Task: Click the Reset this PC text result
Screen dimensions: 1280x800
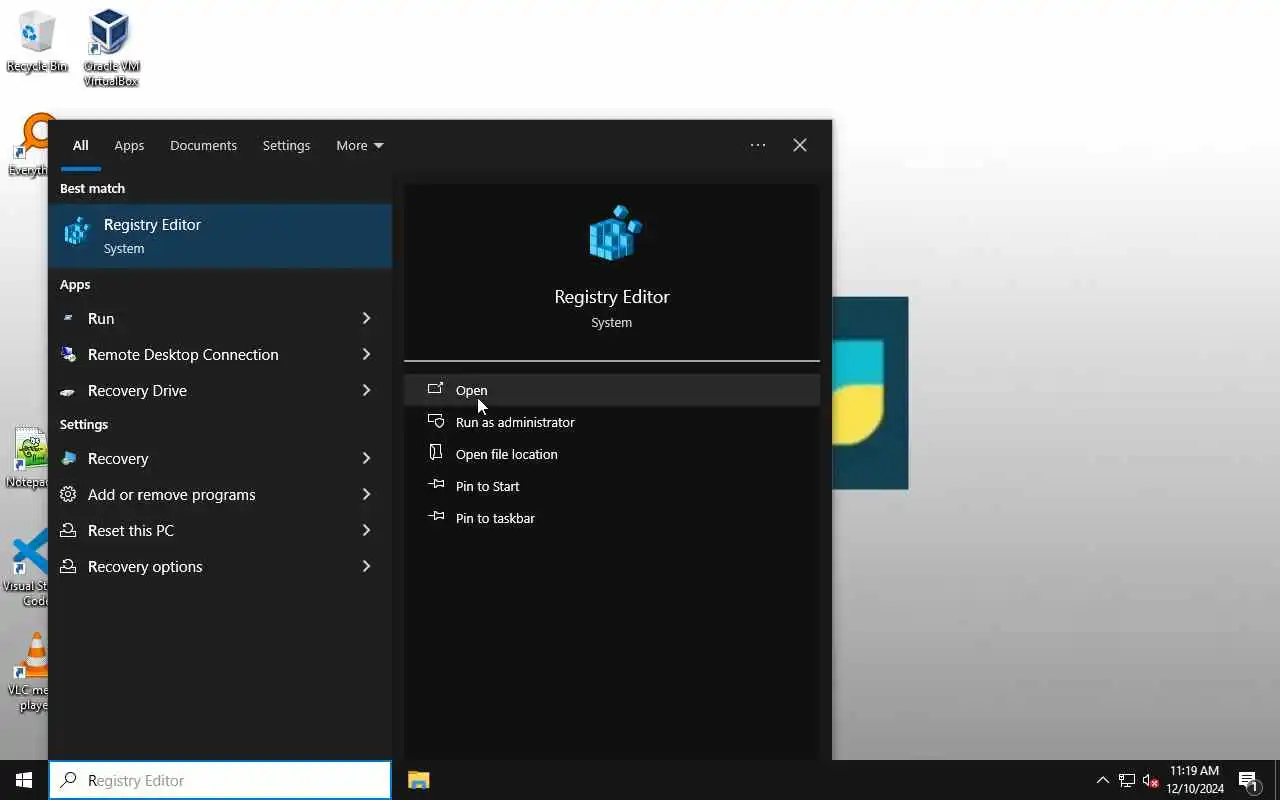Action: coord(131,530)
